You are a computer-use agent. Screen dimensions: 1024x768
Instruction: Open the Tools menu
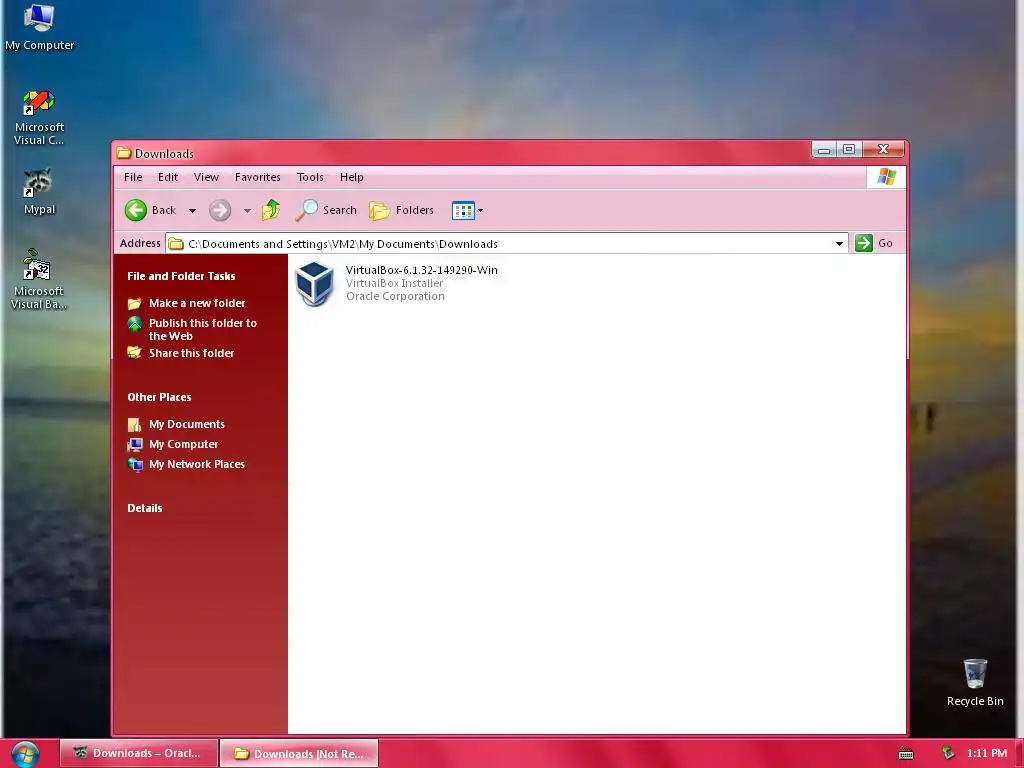click(x=310, y=177)
